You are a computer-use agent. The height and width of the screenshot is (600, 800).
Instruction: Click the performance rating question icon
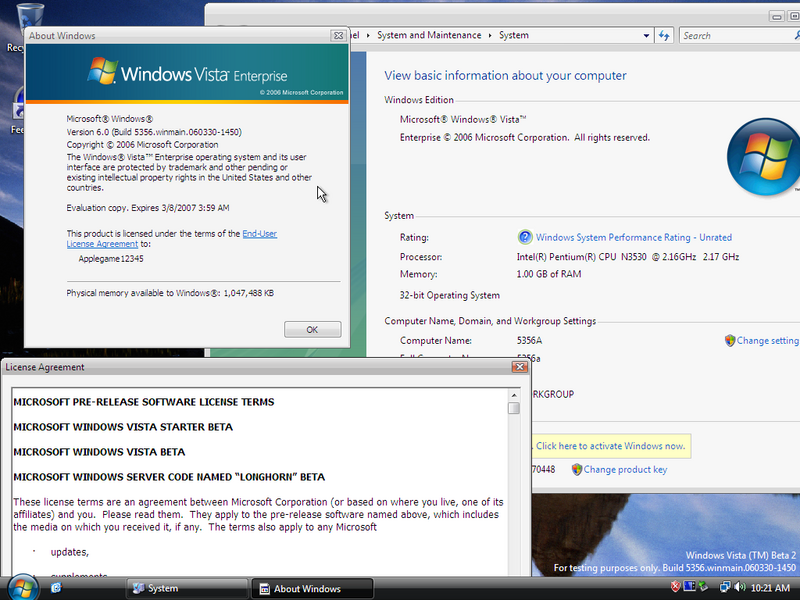pyautogui.click(x=524, y=237)
